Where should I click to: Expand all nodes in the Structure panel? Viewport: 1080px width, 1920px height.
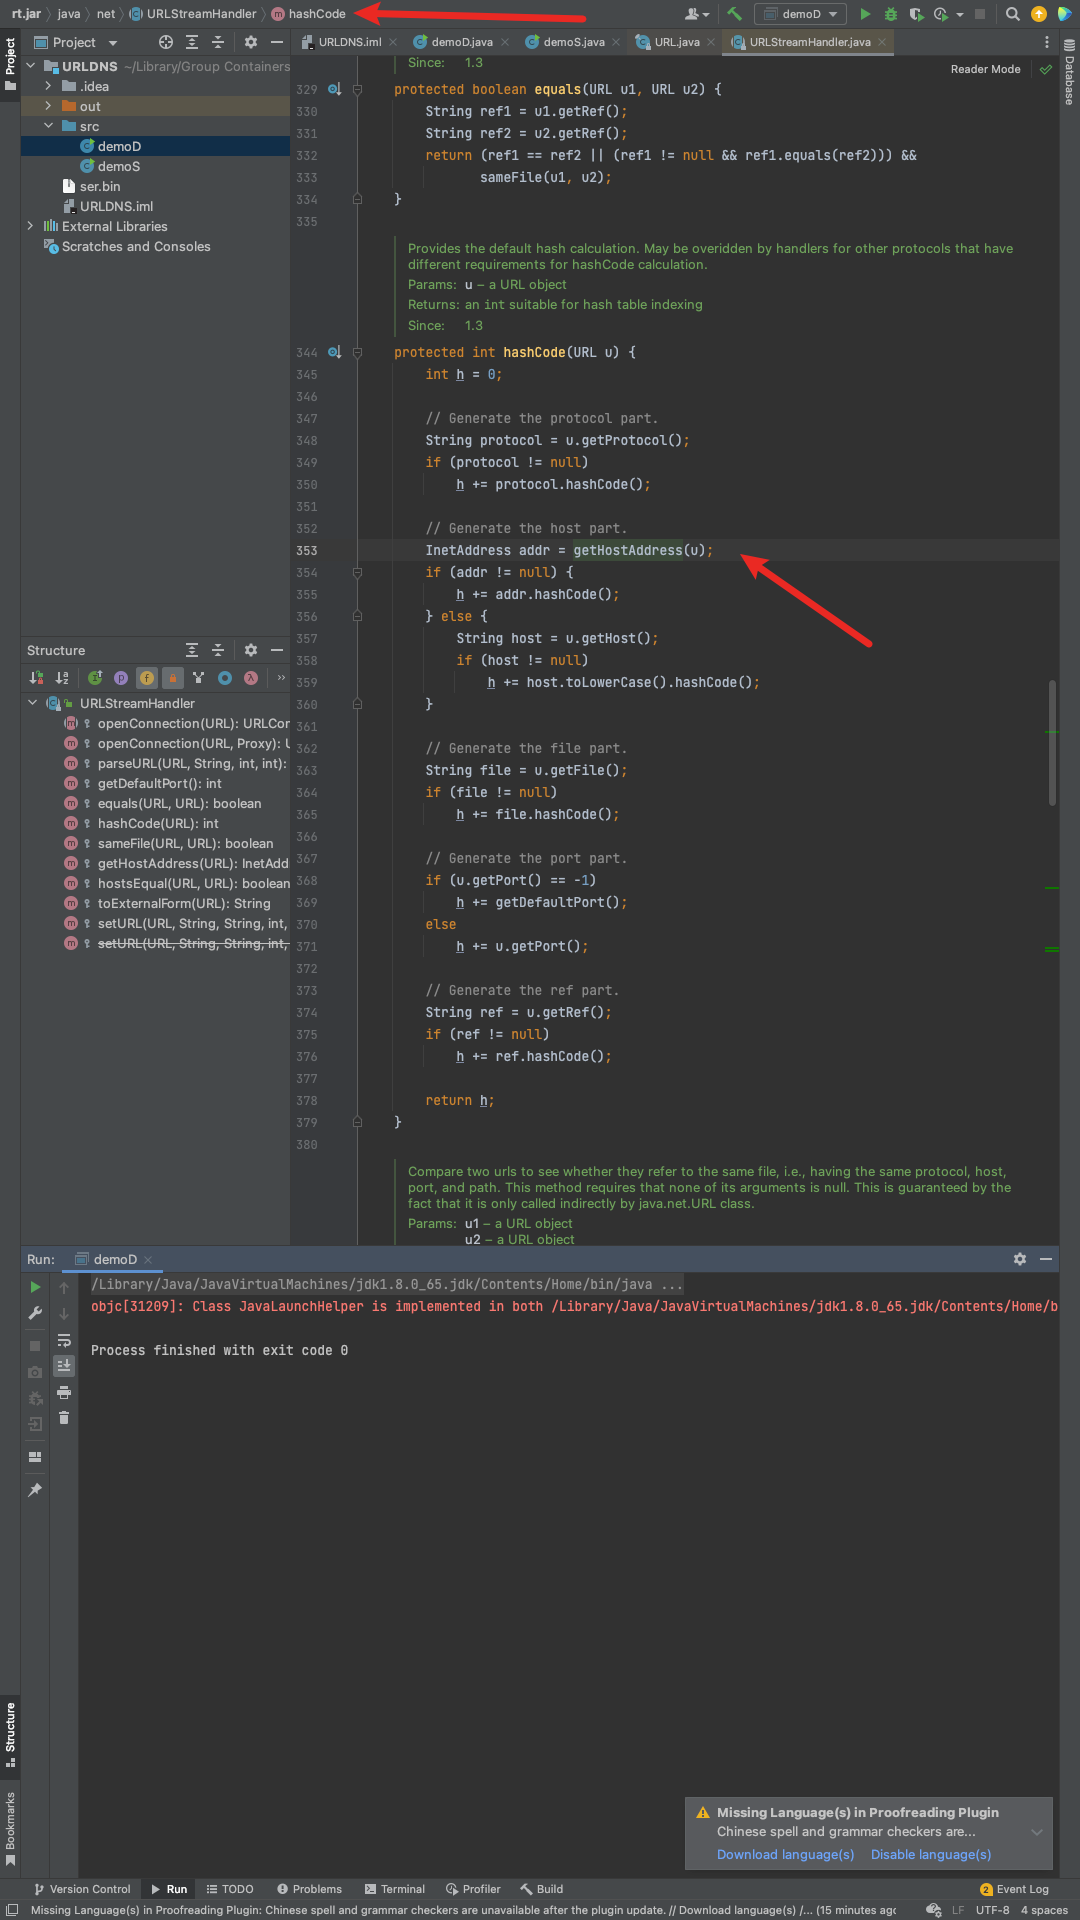[x=192, y=650]
